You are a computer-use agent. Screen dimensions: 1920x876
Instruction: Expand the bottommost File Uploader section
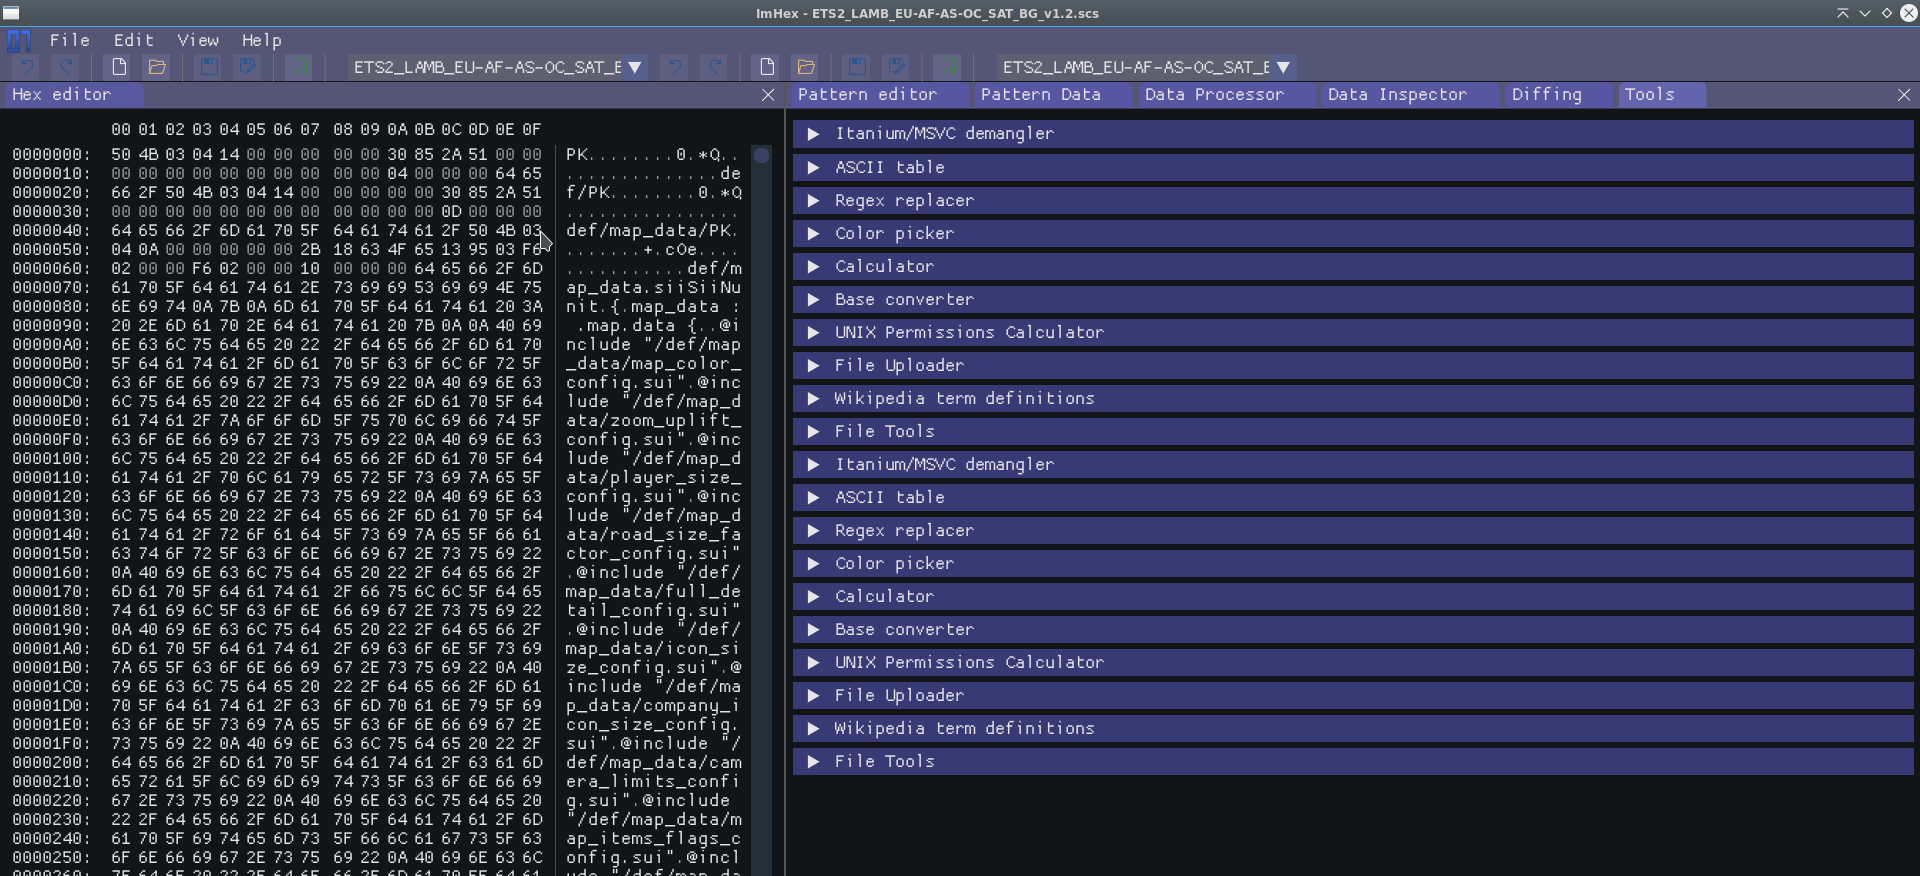pos(1353,696)
